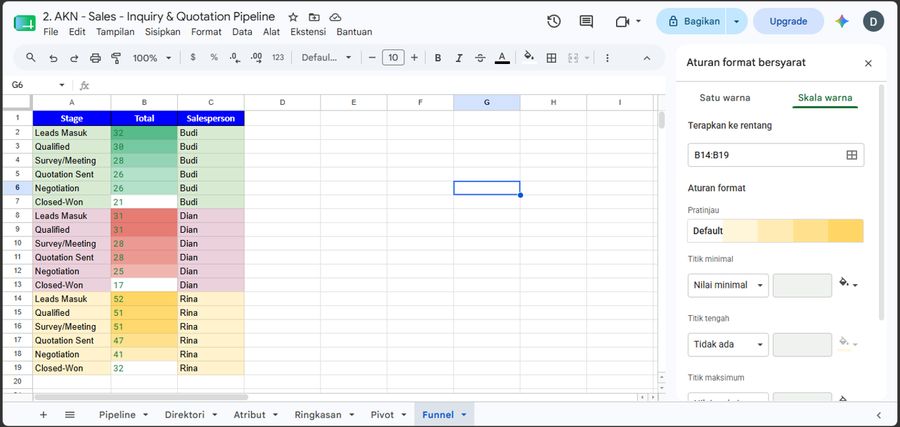The image size is (900, 427).
Task: Increase font size with plus button
Action: pyautogui.click(x=414, y=57)
